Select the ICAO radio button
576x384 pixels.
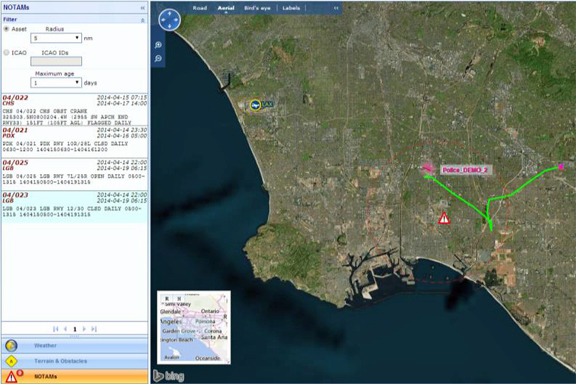[6, 53]
